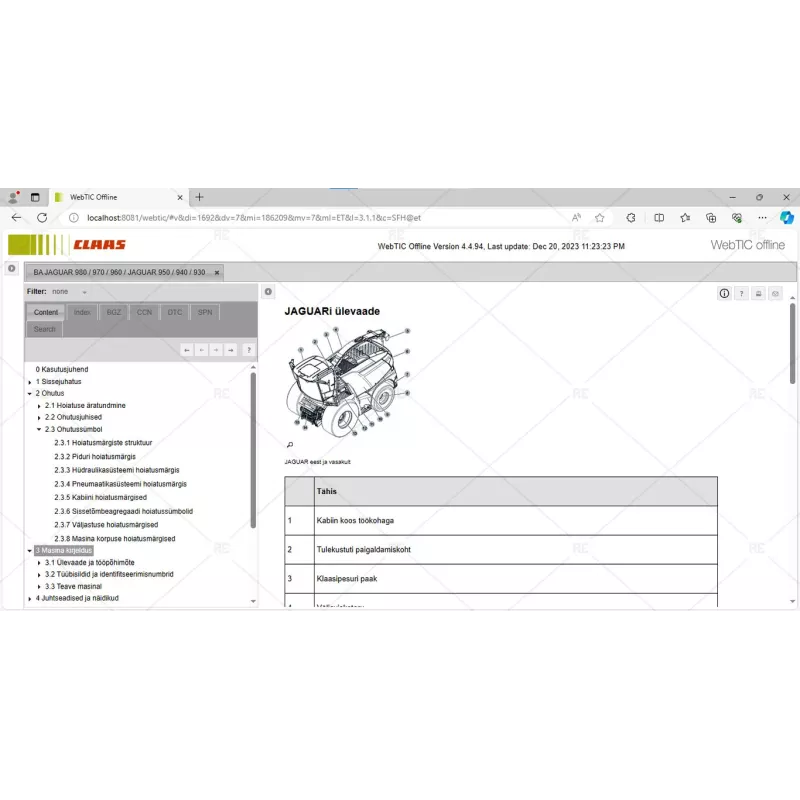Open feedback with the envelope icon
The image size is (800, 800).
(x=774, y=292)
